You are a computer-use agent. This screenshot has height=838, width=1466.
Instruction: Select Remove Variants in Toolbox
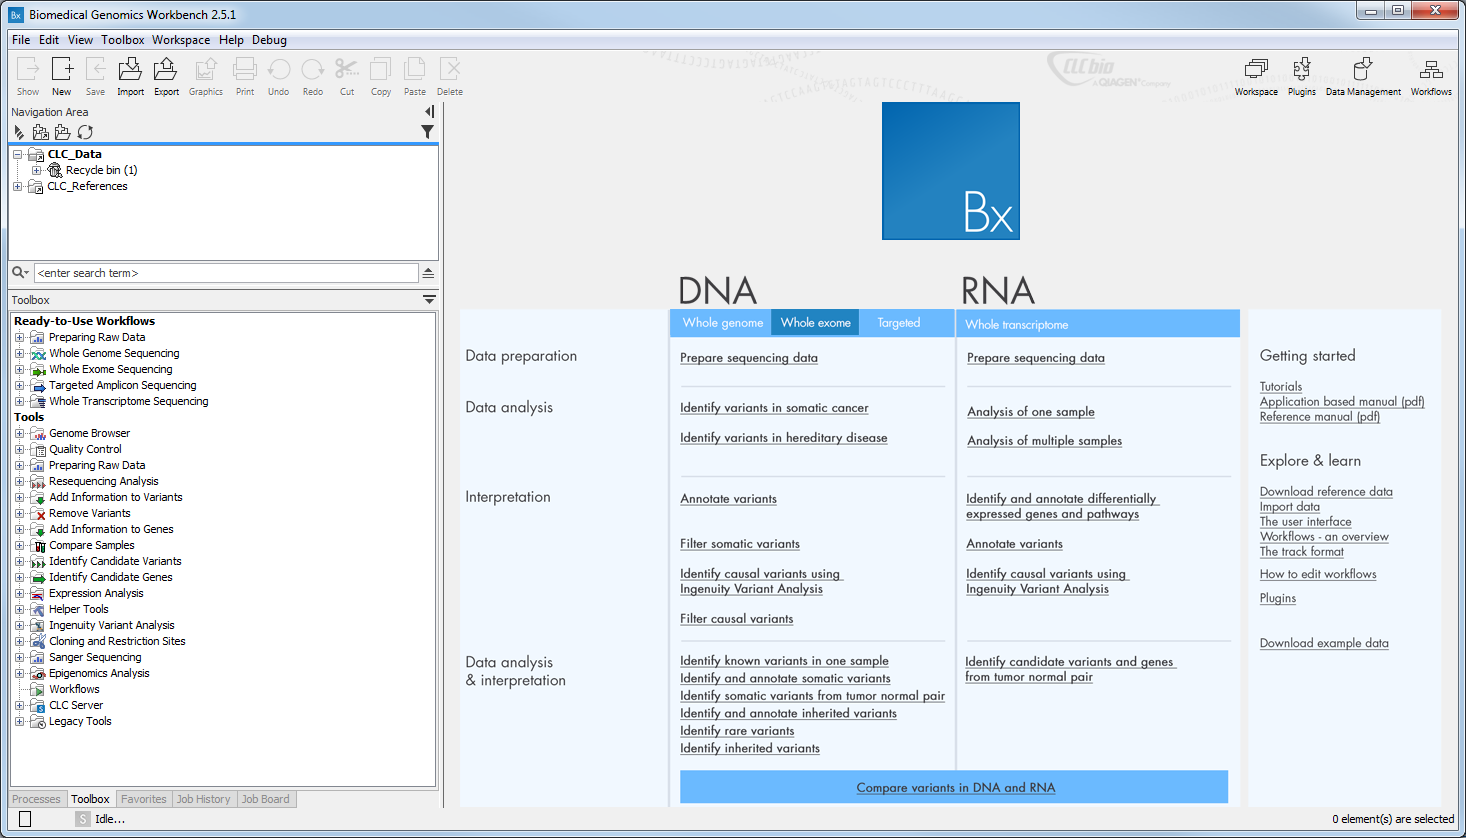tap(90, 513)
